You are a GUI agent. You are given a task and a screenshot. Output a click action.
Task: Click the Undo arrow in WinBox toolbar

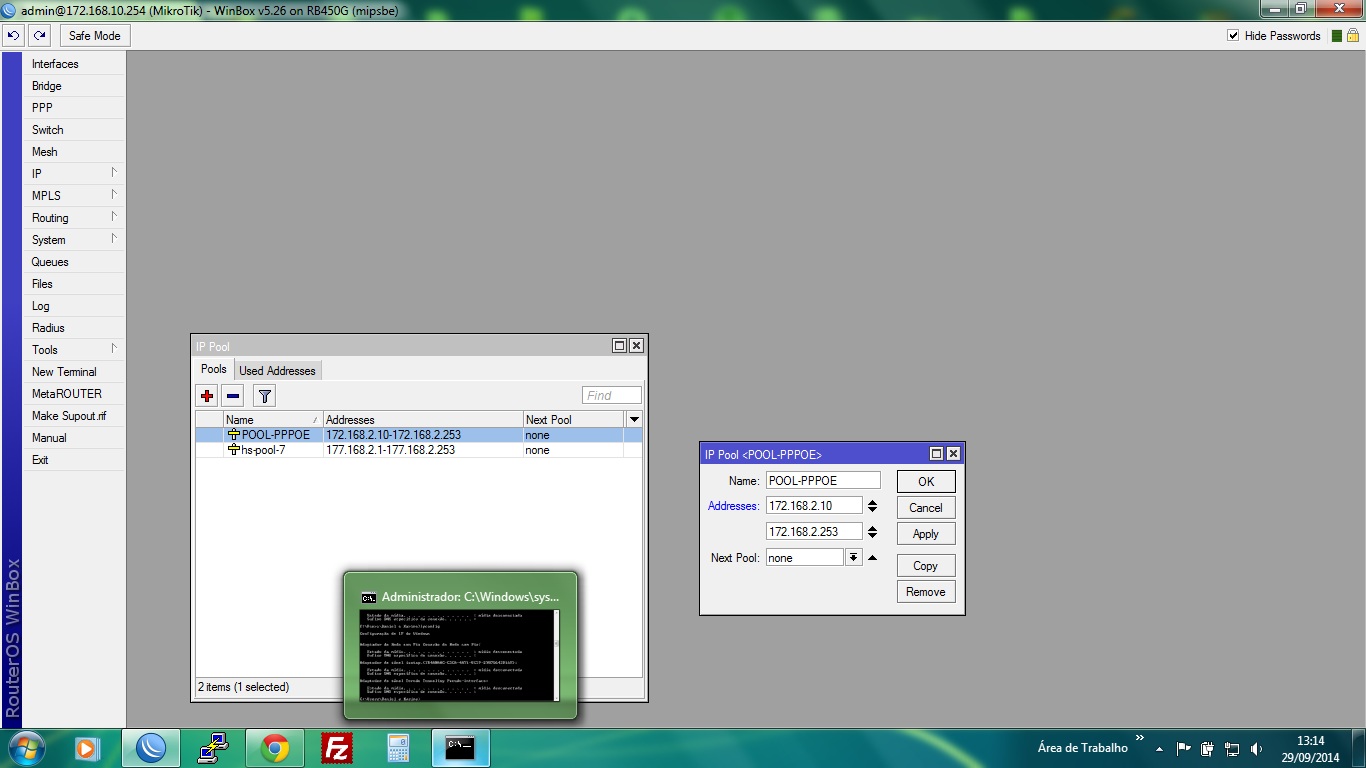pyautogui.click(x=13, y=35)
